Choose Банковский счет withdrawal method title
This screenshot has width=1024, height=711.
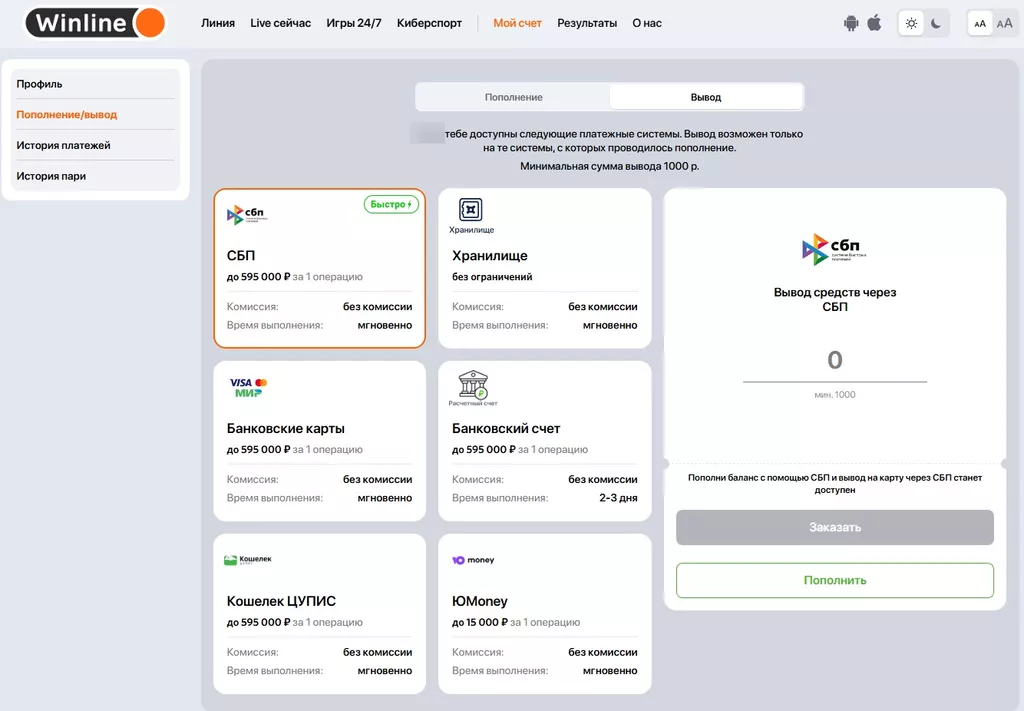tap(506, 429)
